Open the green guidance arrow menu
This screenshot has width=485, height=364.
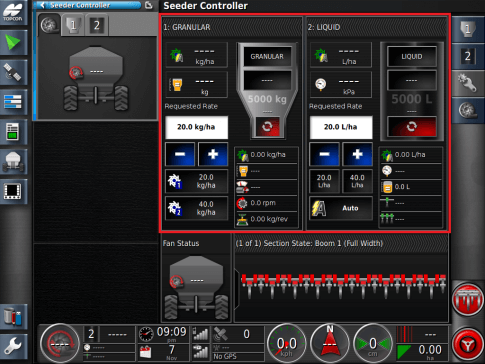(x=14, y=43)
